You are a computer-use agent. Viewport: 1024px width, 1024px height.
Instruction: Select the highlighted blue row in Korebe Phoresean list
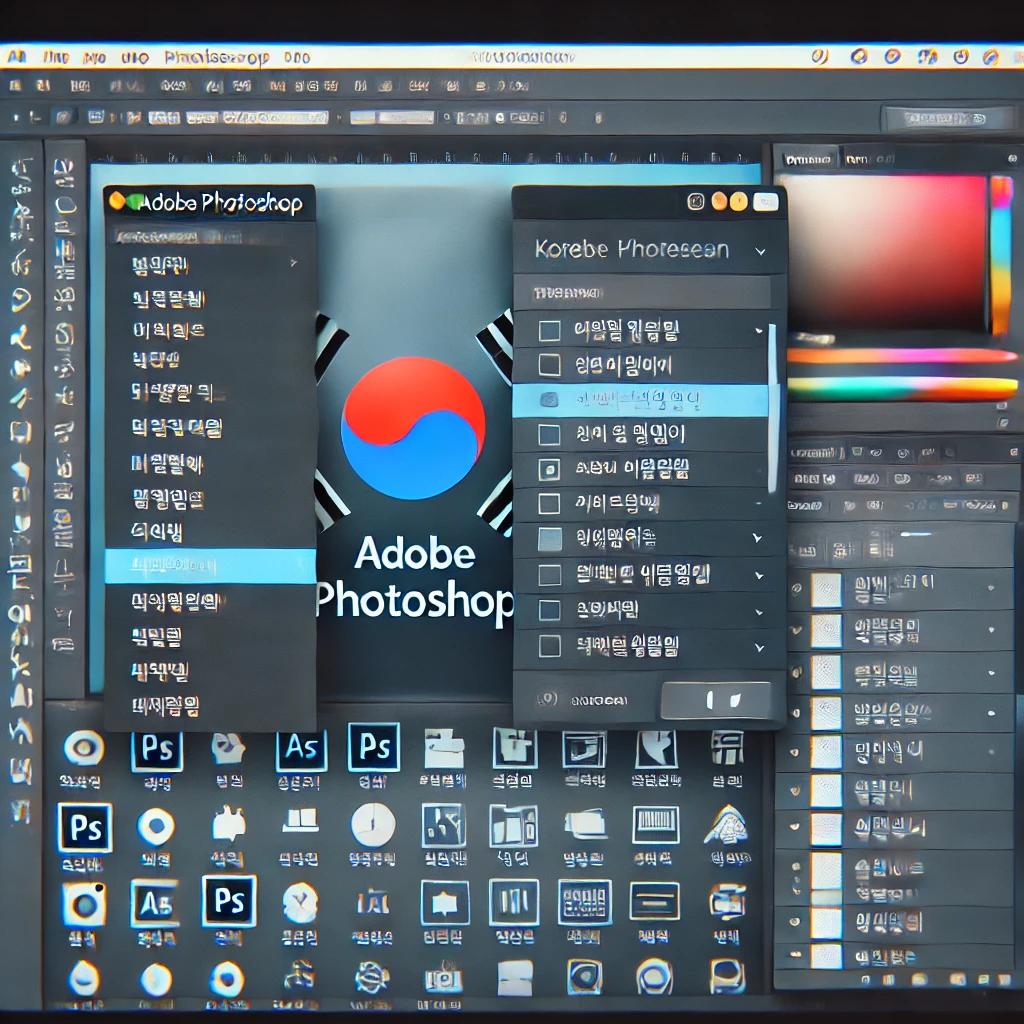pyautogui.click(x=640, y=400)
